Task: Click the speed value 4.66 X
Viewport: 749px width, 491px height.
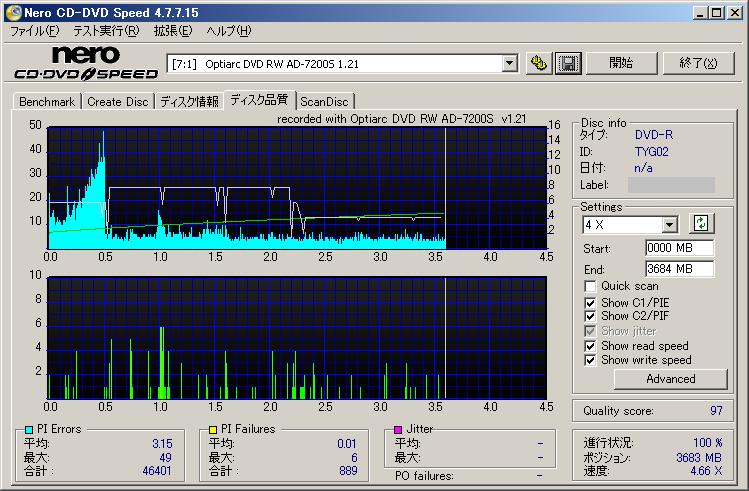Action: tap(706, 471)
